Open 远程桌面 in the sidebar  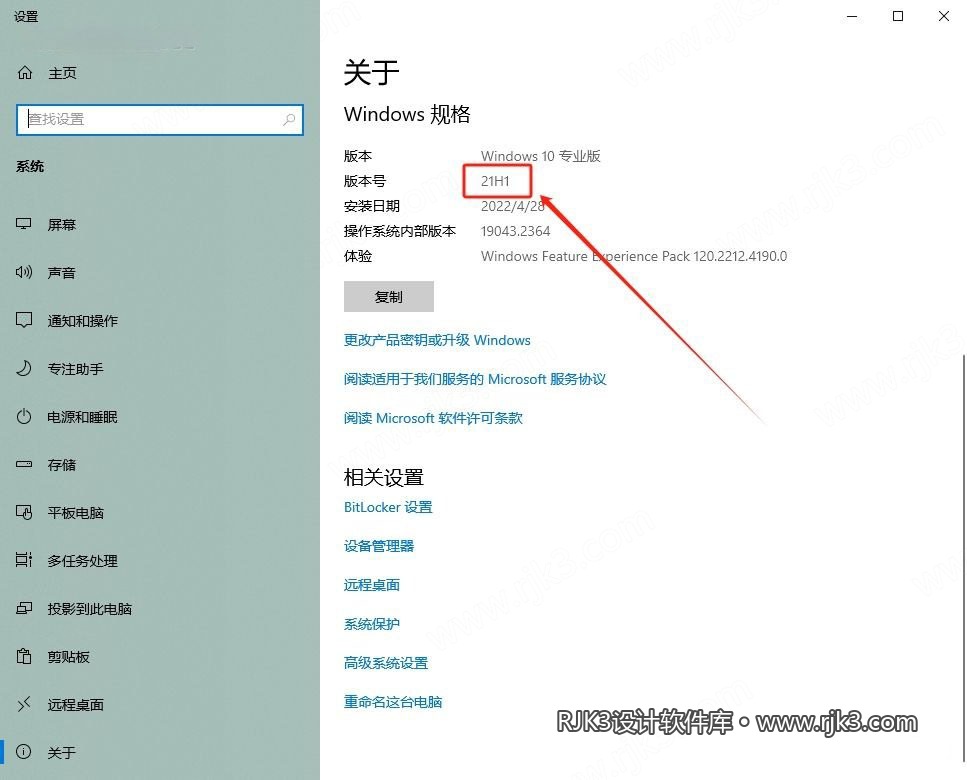tap(75, 705)
